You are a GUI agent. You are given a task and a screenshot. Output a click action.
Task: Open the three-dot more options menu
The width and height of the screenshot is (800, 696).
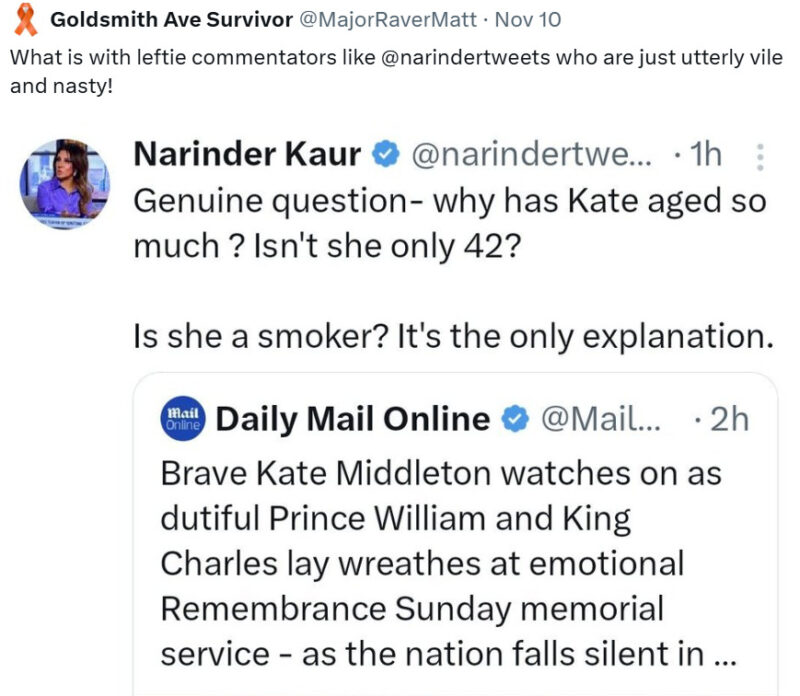(x=758, y=157)
